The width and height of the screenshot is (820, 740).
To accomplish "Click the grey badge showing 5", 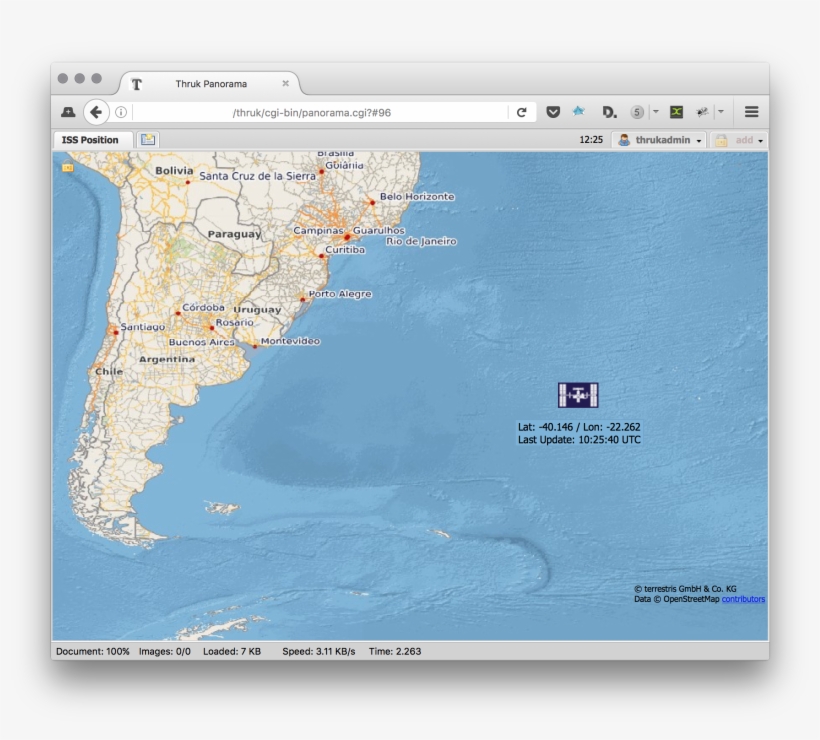I will (x=637, y=112).
